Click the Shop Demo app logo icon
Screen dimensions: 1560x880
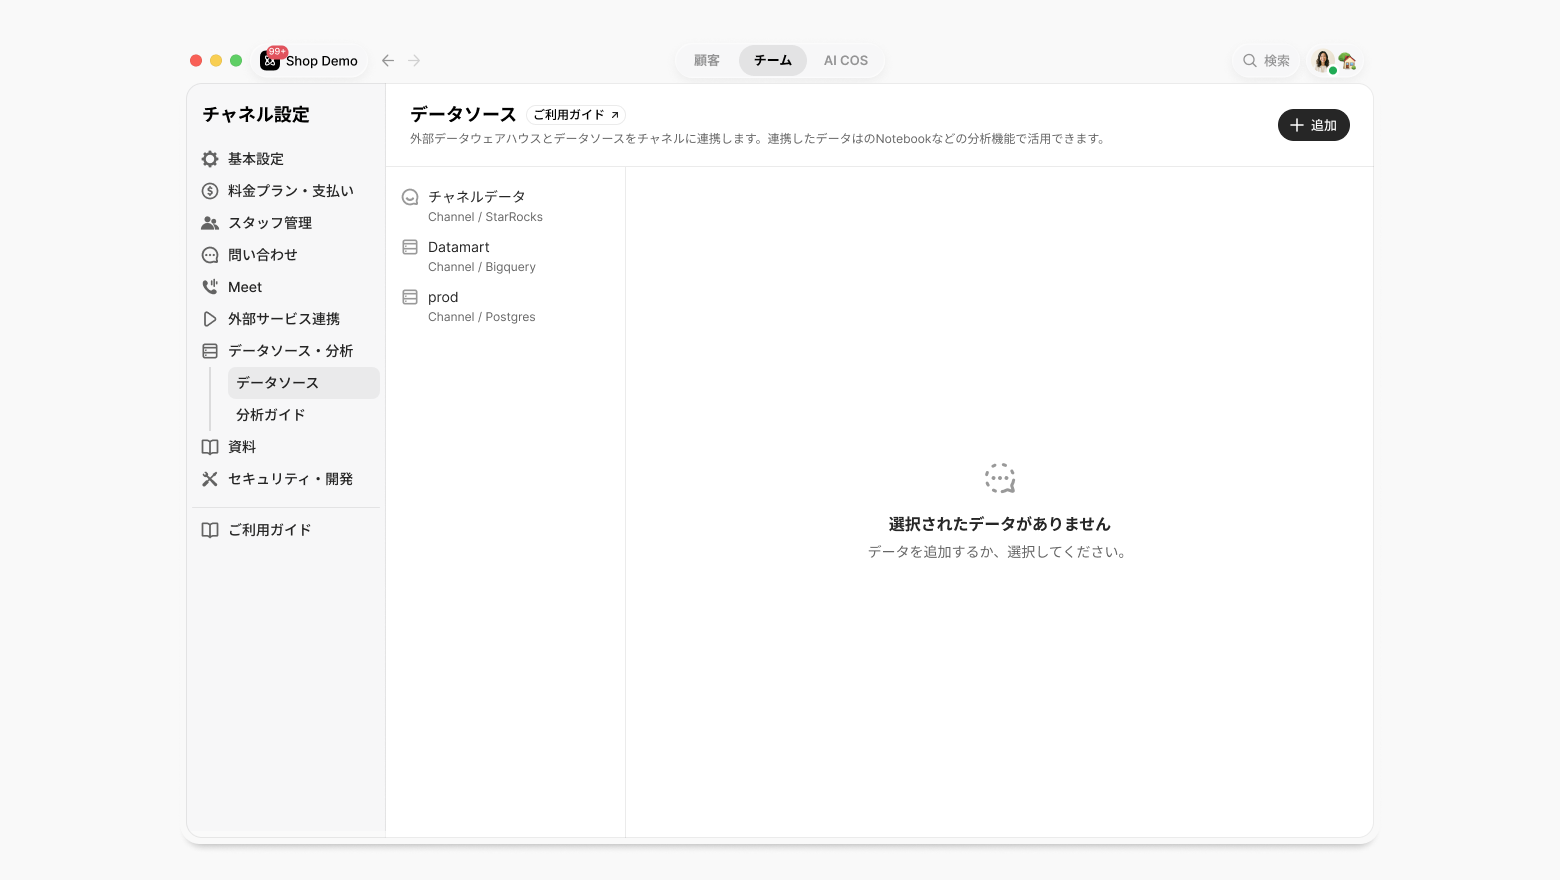[270, 61]
